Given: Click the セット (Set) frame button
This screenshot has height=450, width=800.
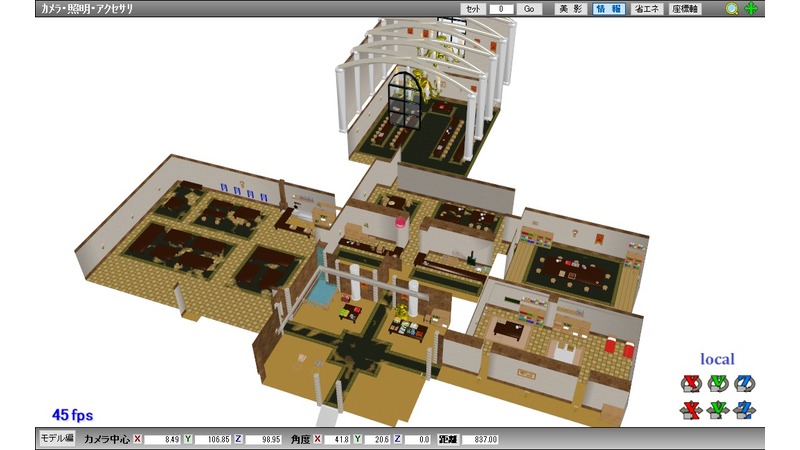Looking at the screenshot, I should (x=473, y=9).
